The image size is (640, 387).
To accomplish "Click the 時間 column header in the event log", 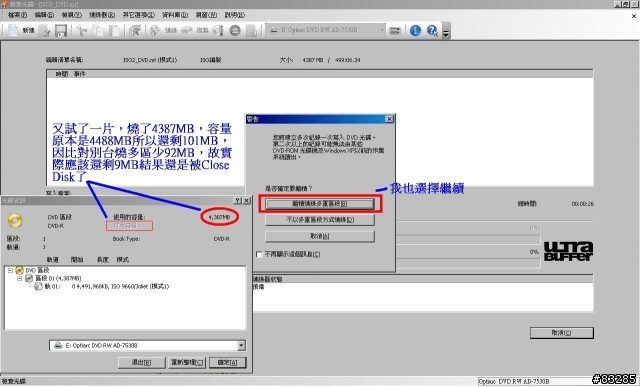I will 62,74.
